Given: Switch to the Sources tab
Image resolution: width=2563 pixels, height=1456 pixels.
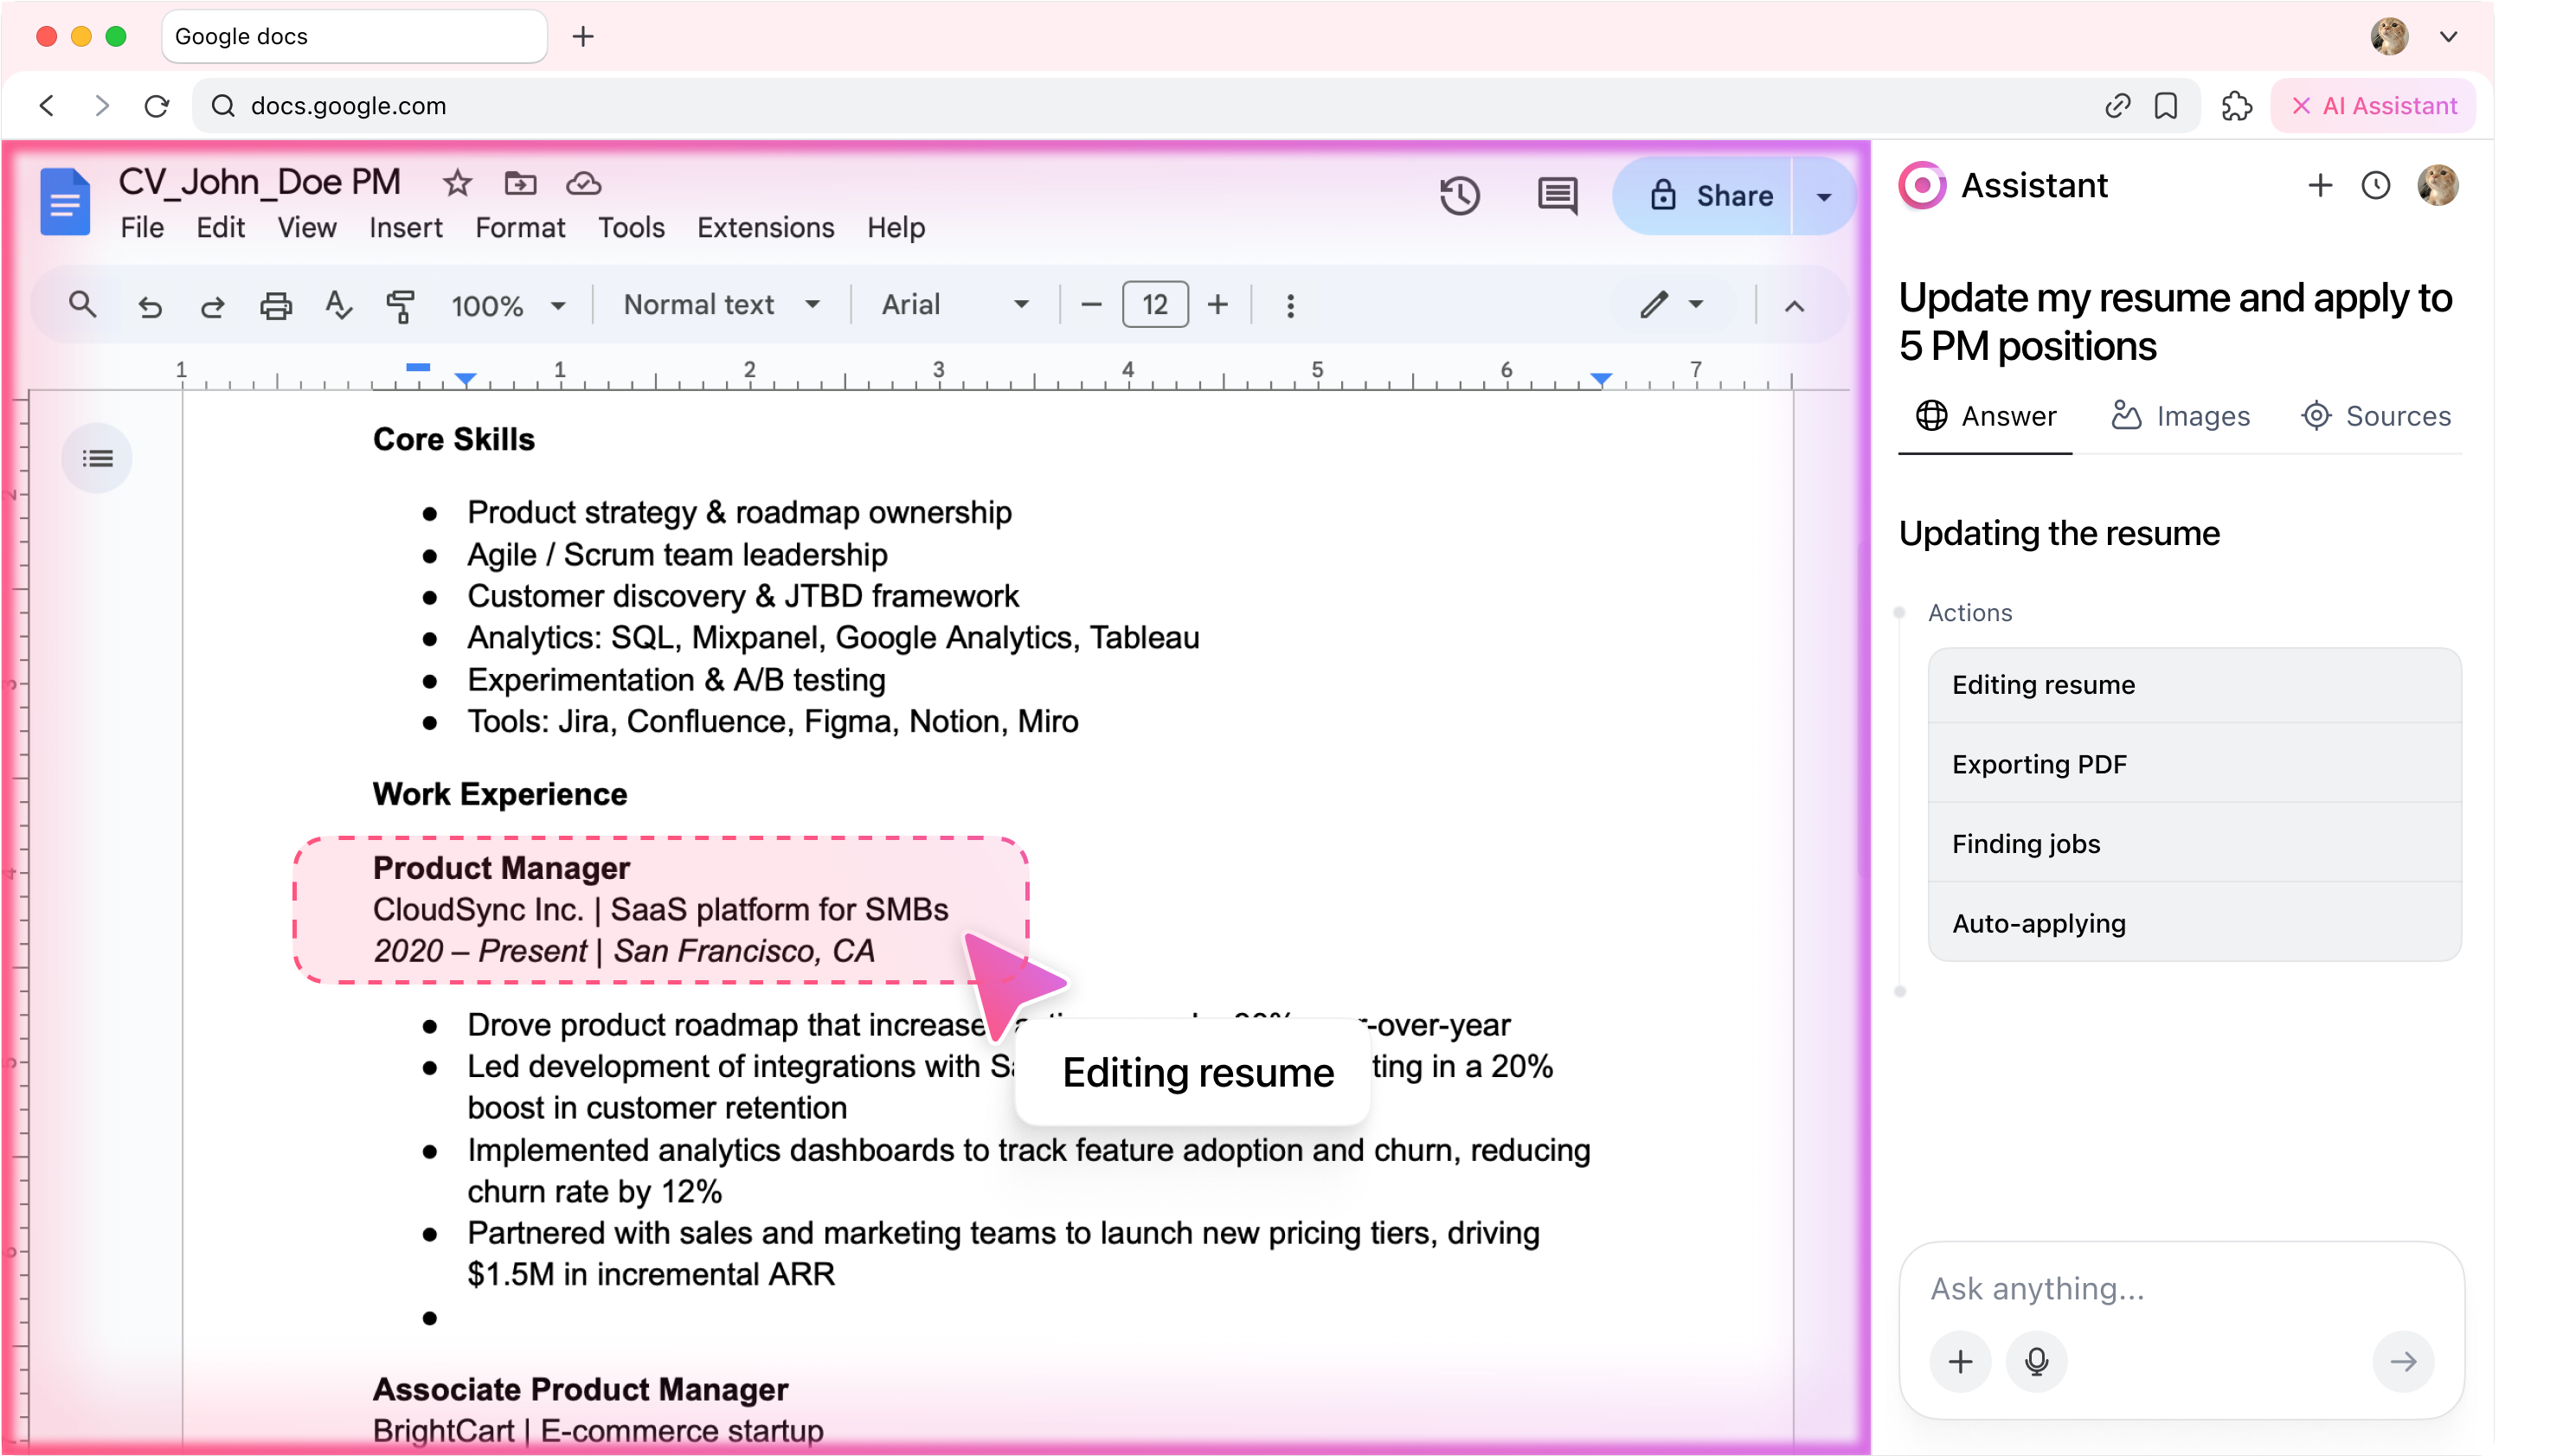Looking at the screenshot, I should tap(2375, 416).
